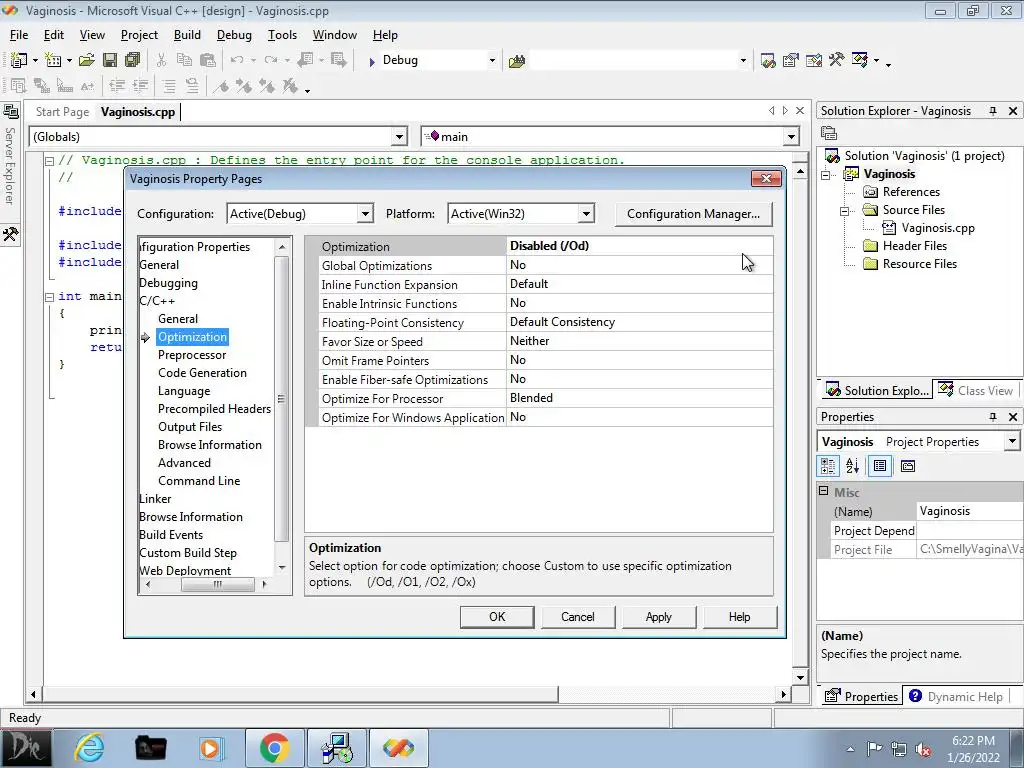This screenshot has height=768, width=1024.
Task: Switch to the Start Page tab
Action: 62,112
